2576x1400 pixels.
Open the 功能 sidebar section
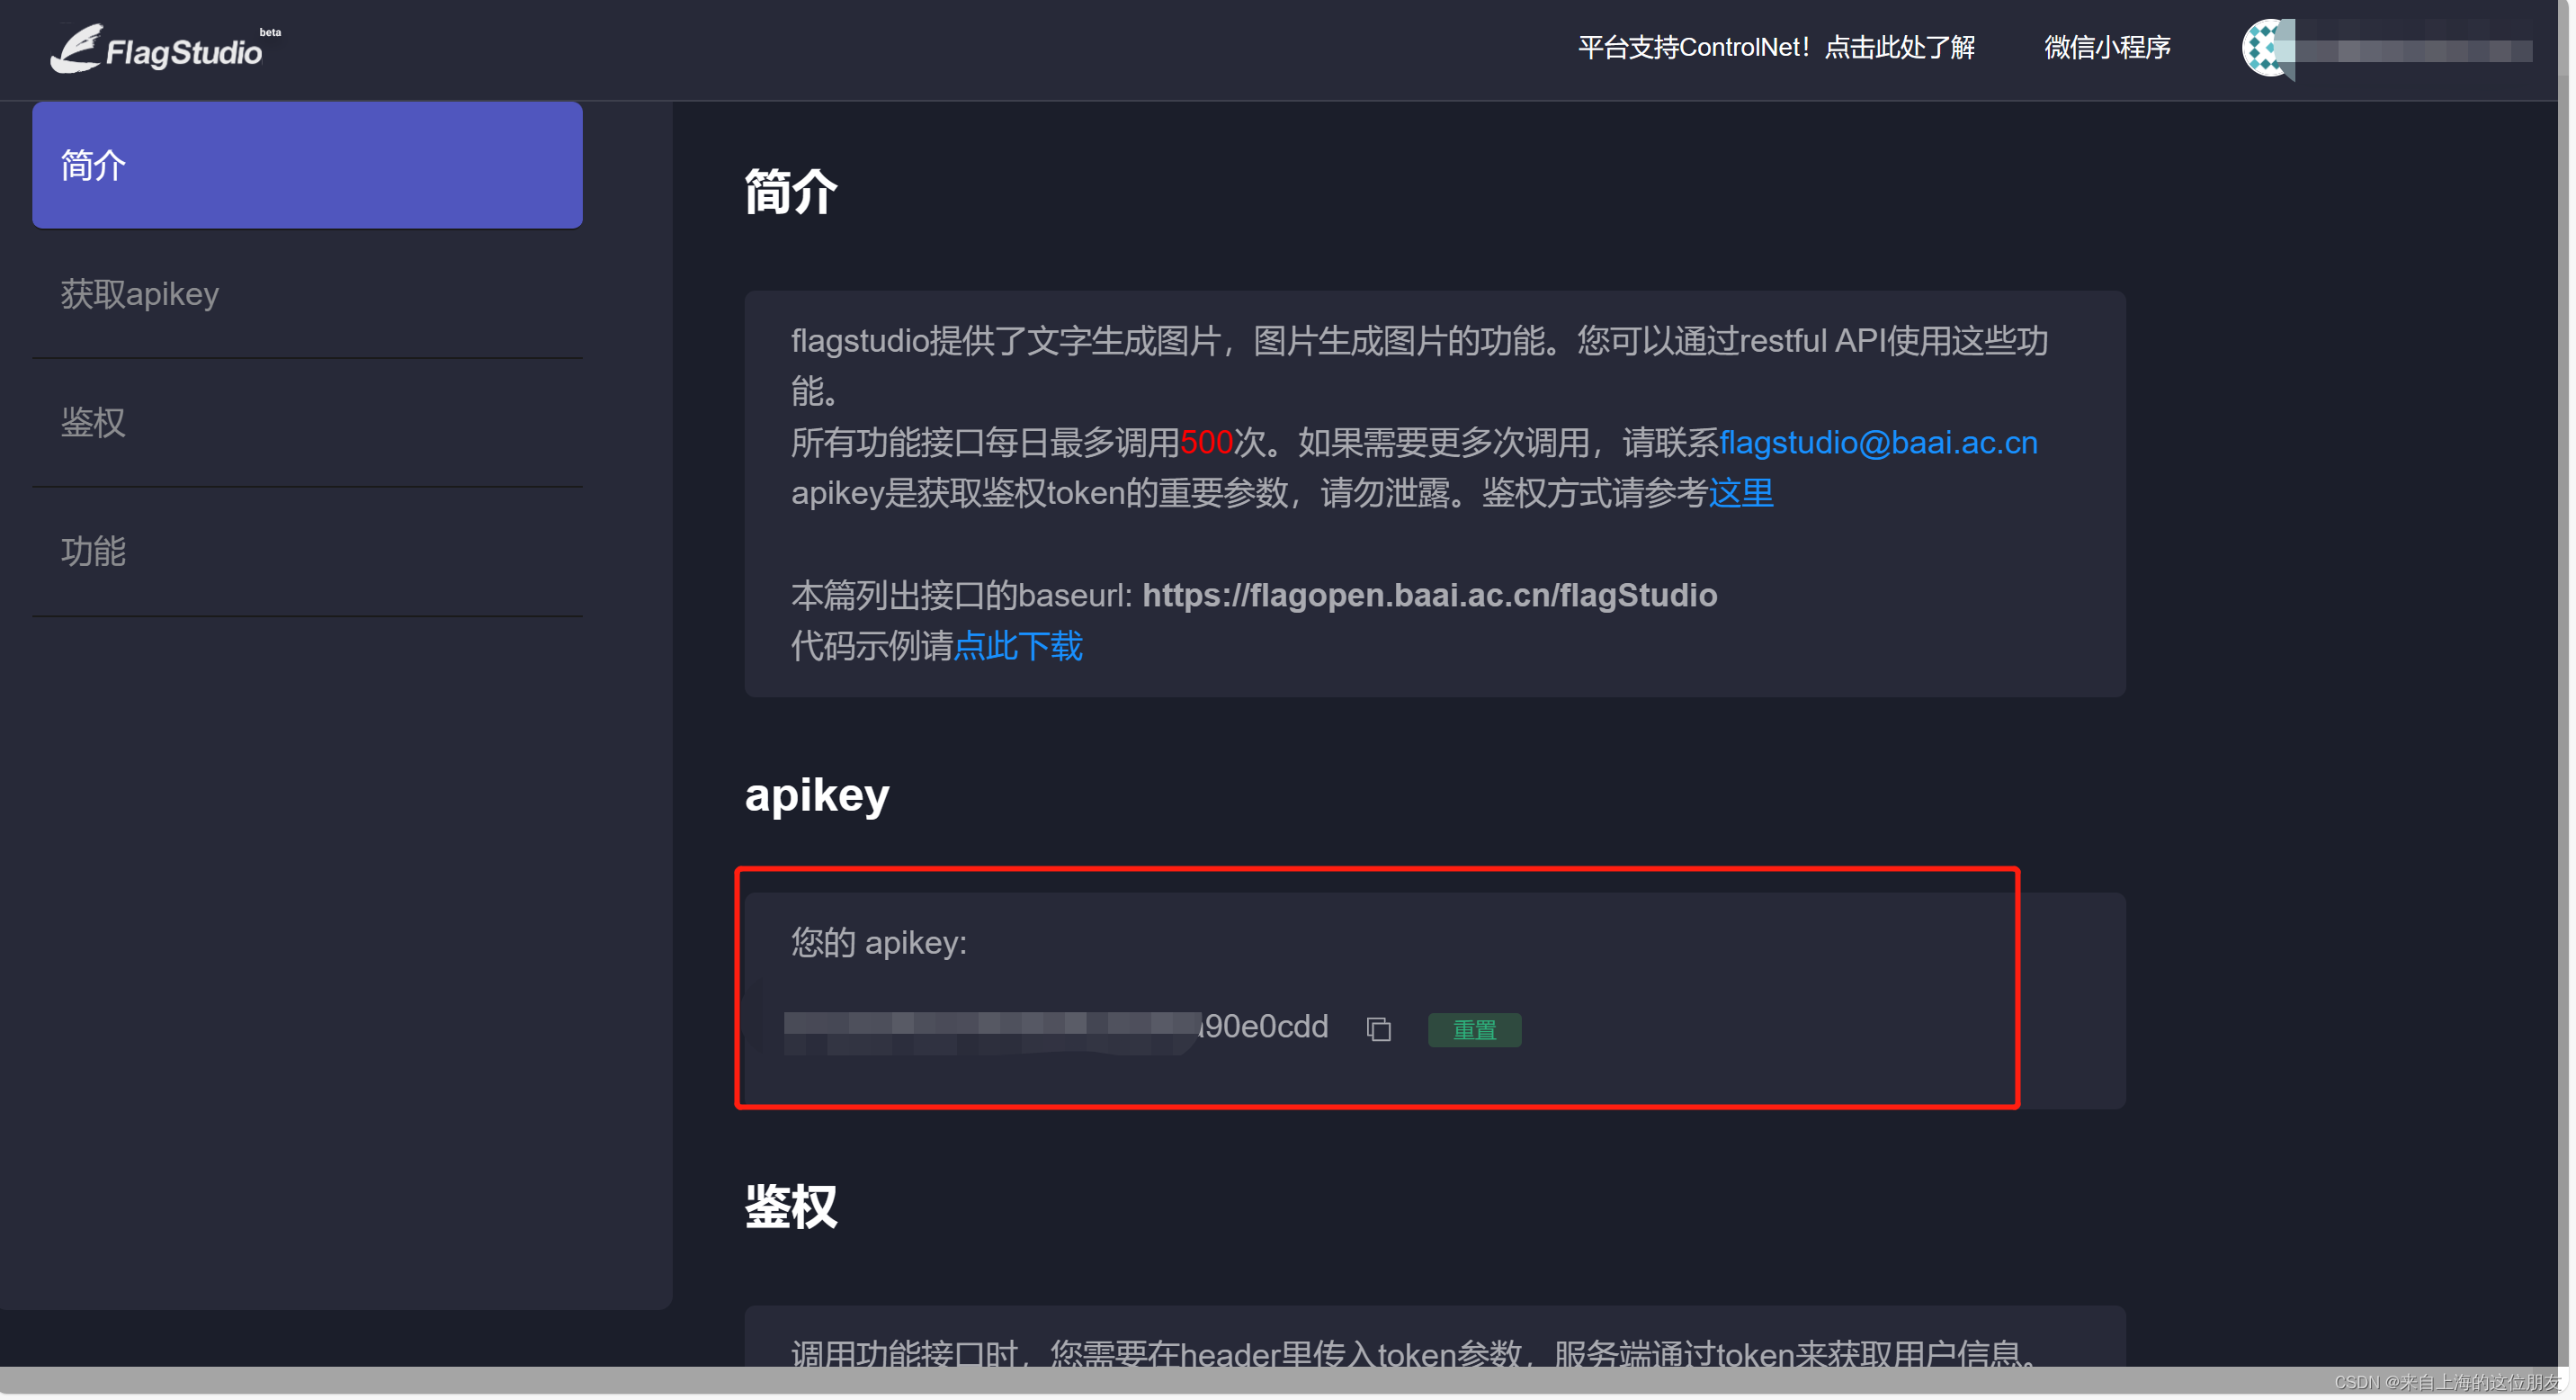(307, 552)
